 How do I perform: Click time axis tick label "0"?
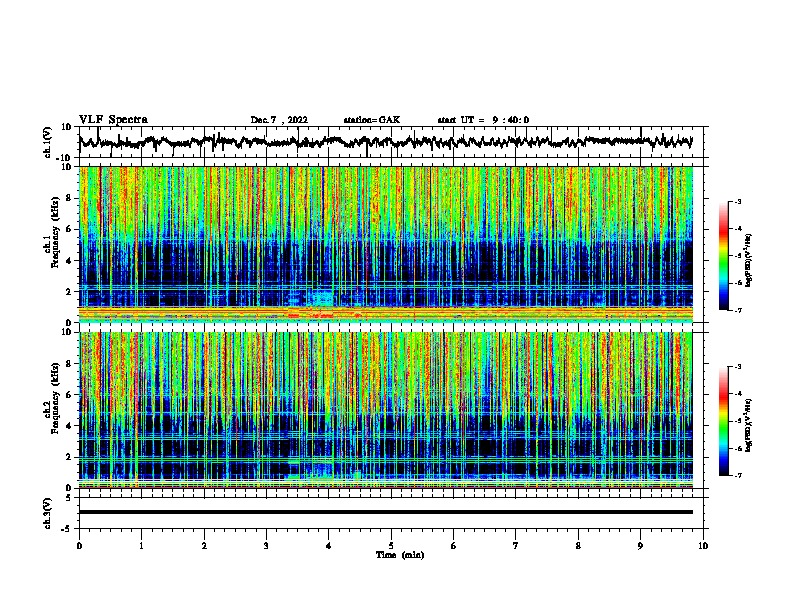79,546
